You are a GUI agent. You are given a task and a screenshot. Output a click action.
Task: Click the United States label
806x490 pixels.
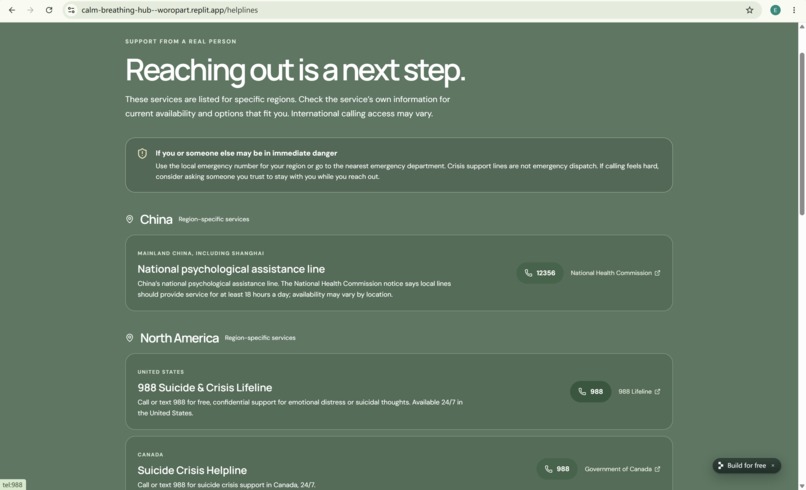pos(160,372)
